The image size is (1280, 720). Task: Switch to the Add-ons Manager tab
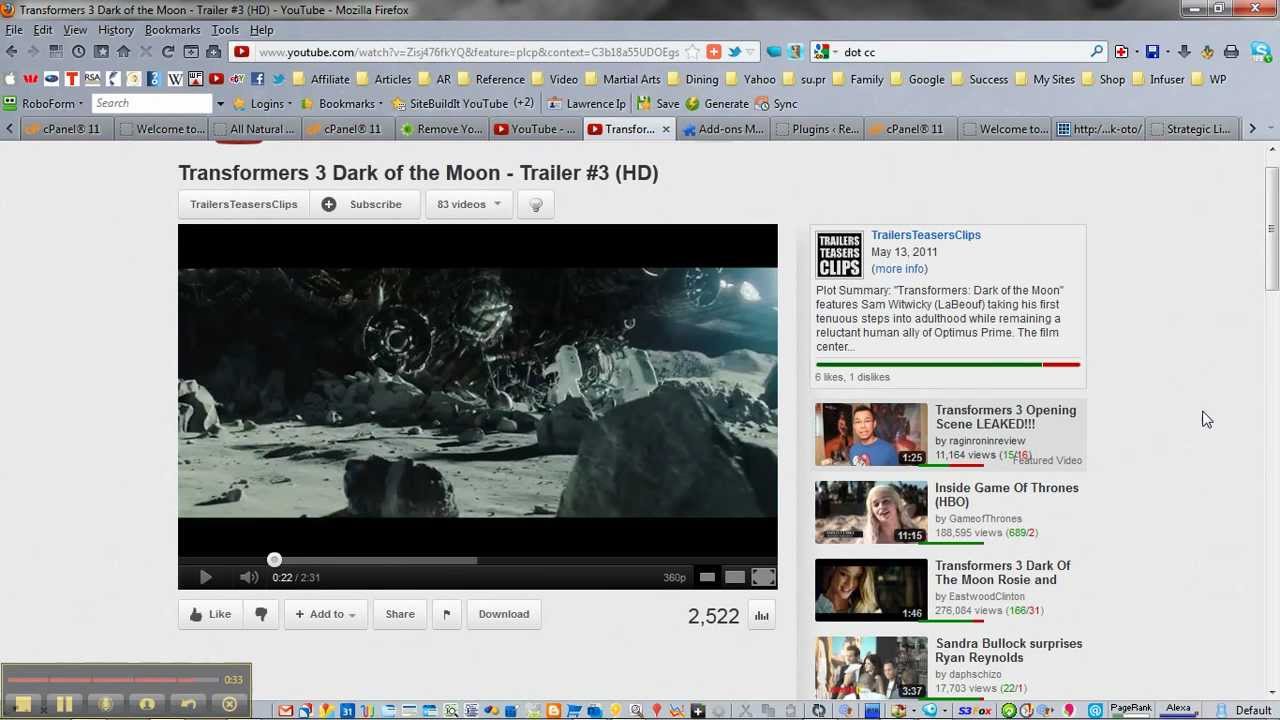(721, 129)
